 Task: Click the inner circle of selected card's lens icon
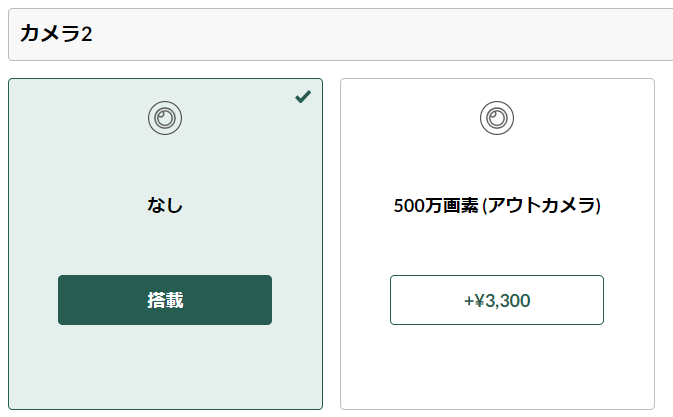pos(165,118)
